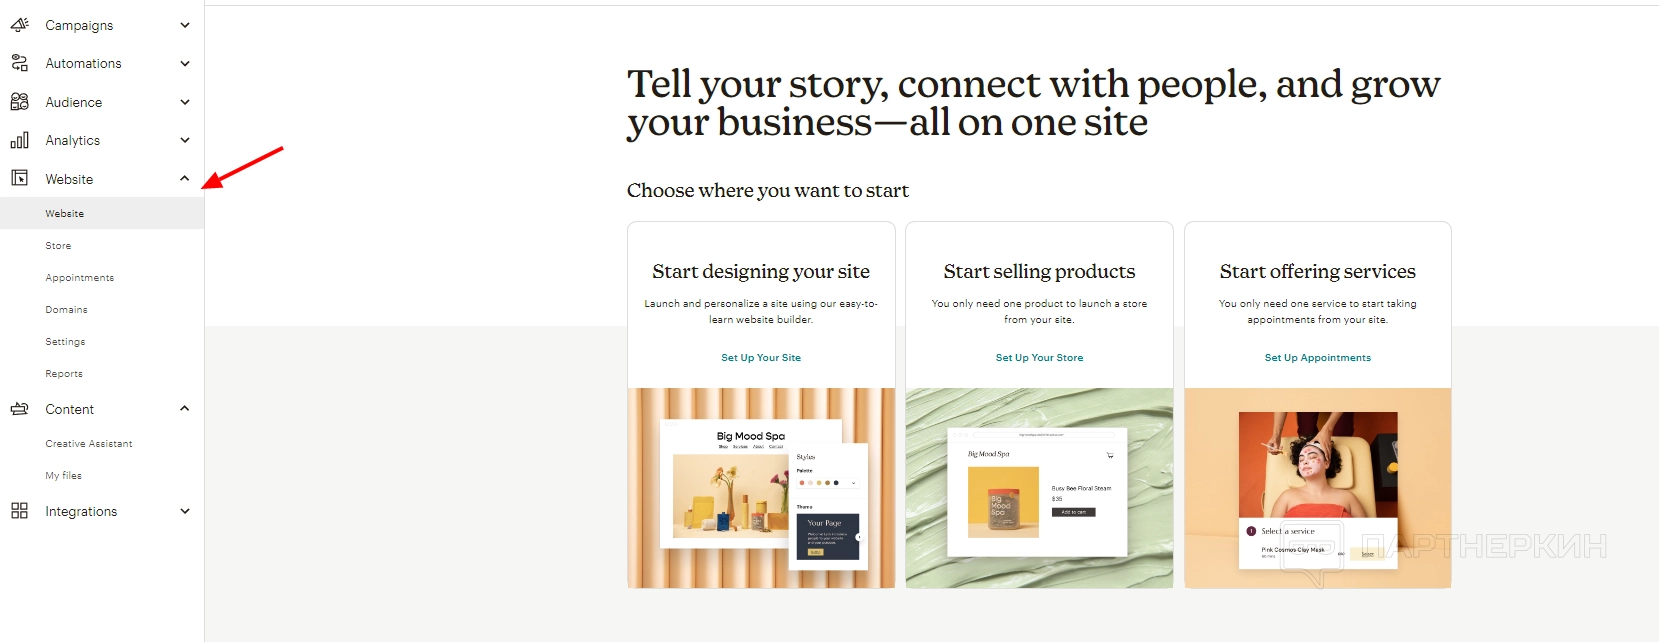Click the Set Up Your Site link
This screenshot has width=1659, height=642.
761,358
